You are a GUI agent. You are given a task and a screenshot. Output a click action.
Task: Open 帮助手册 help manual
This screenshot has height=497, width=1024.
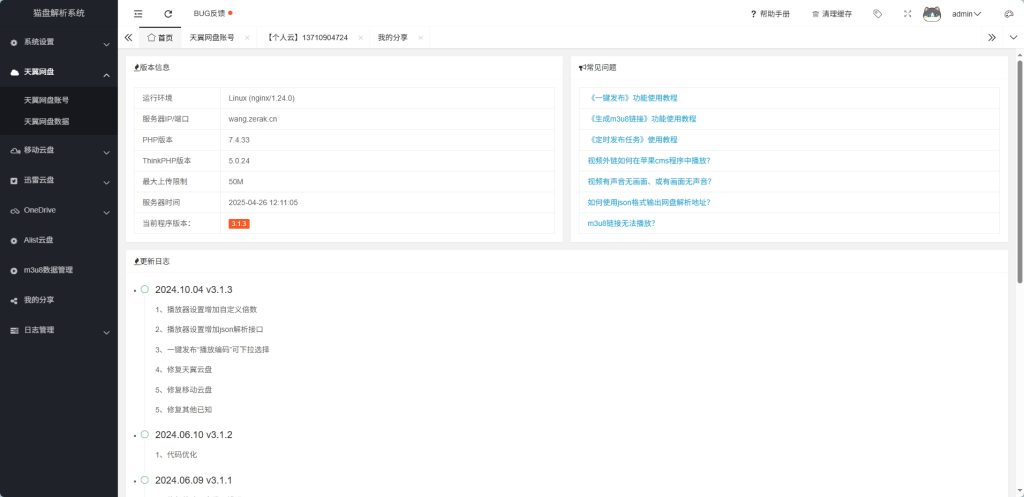click(x=769, y=14)
